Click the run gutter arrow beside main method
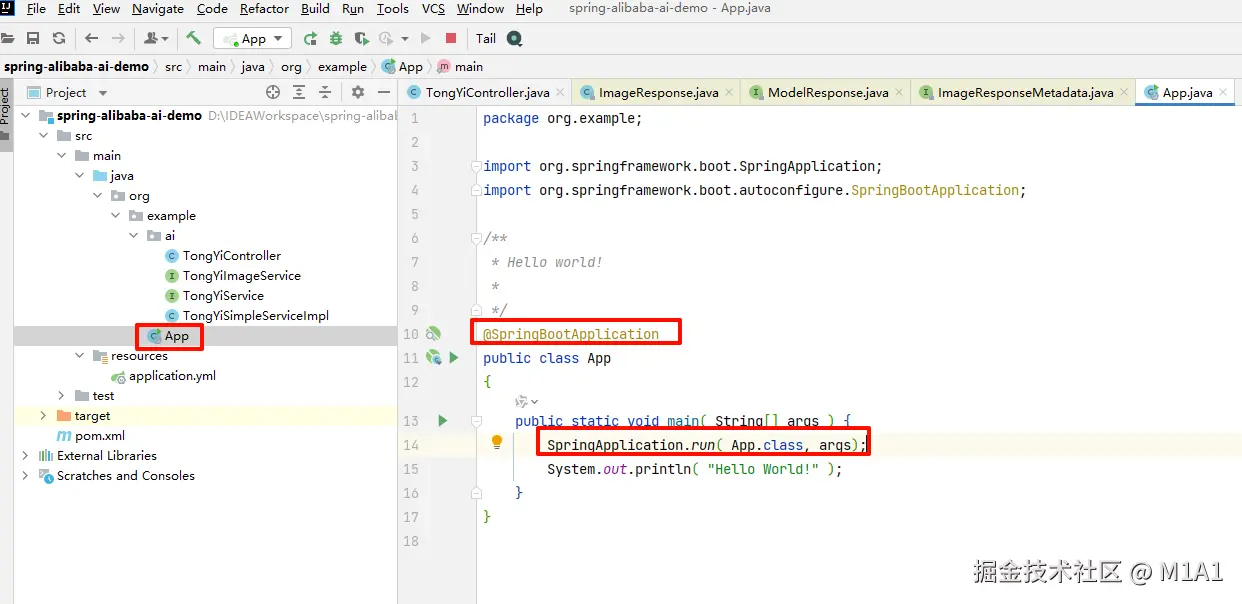1242x604 pixels. 443,421
